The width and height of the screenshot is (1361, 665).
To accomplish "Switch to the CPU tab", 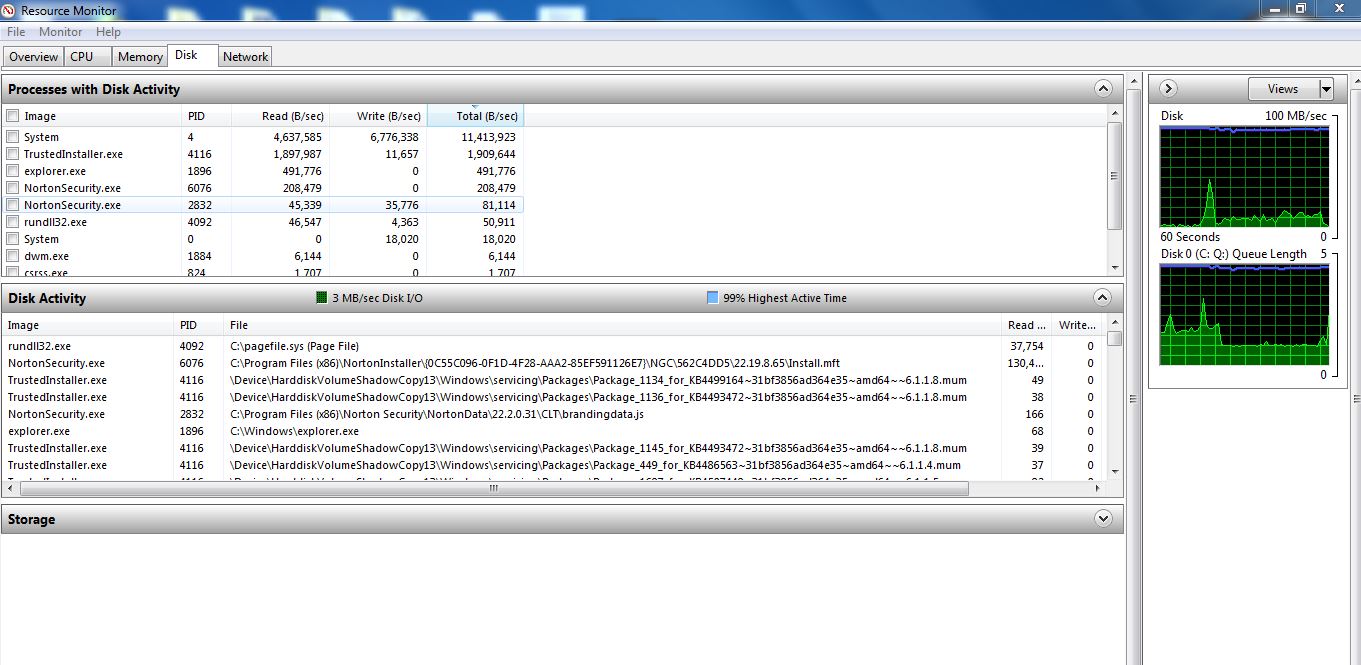I will pyautogui.click(x=82, y=57).
